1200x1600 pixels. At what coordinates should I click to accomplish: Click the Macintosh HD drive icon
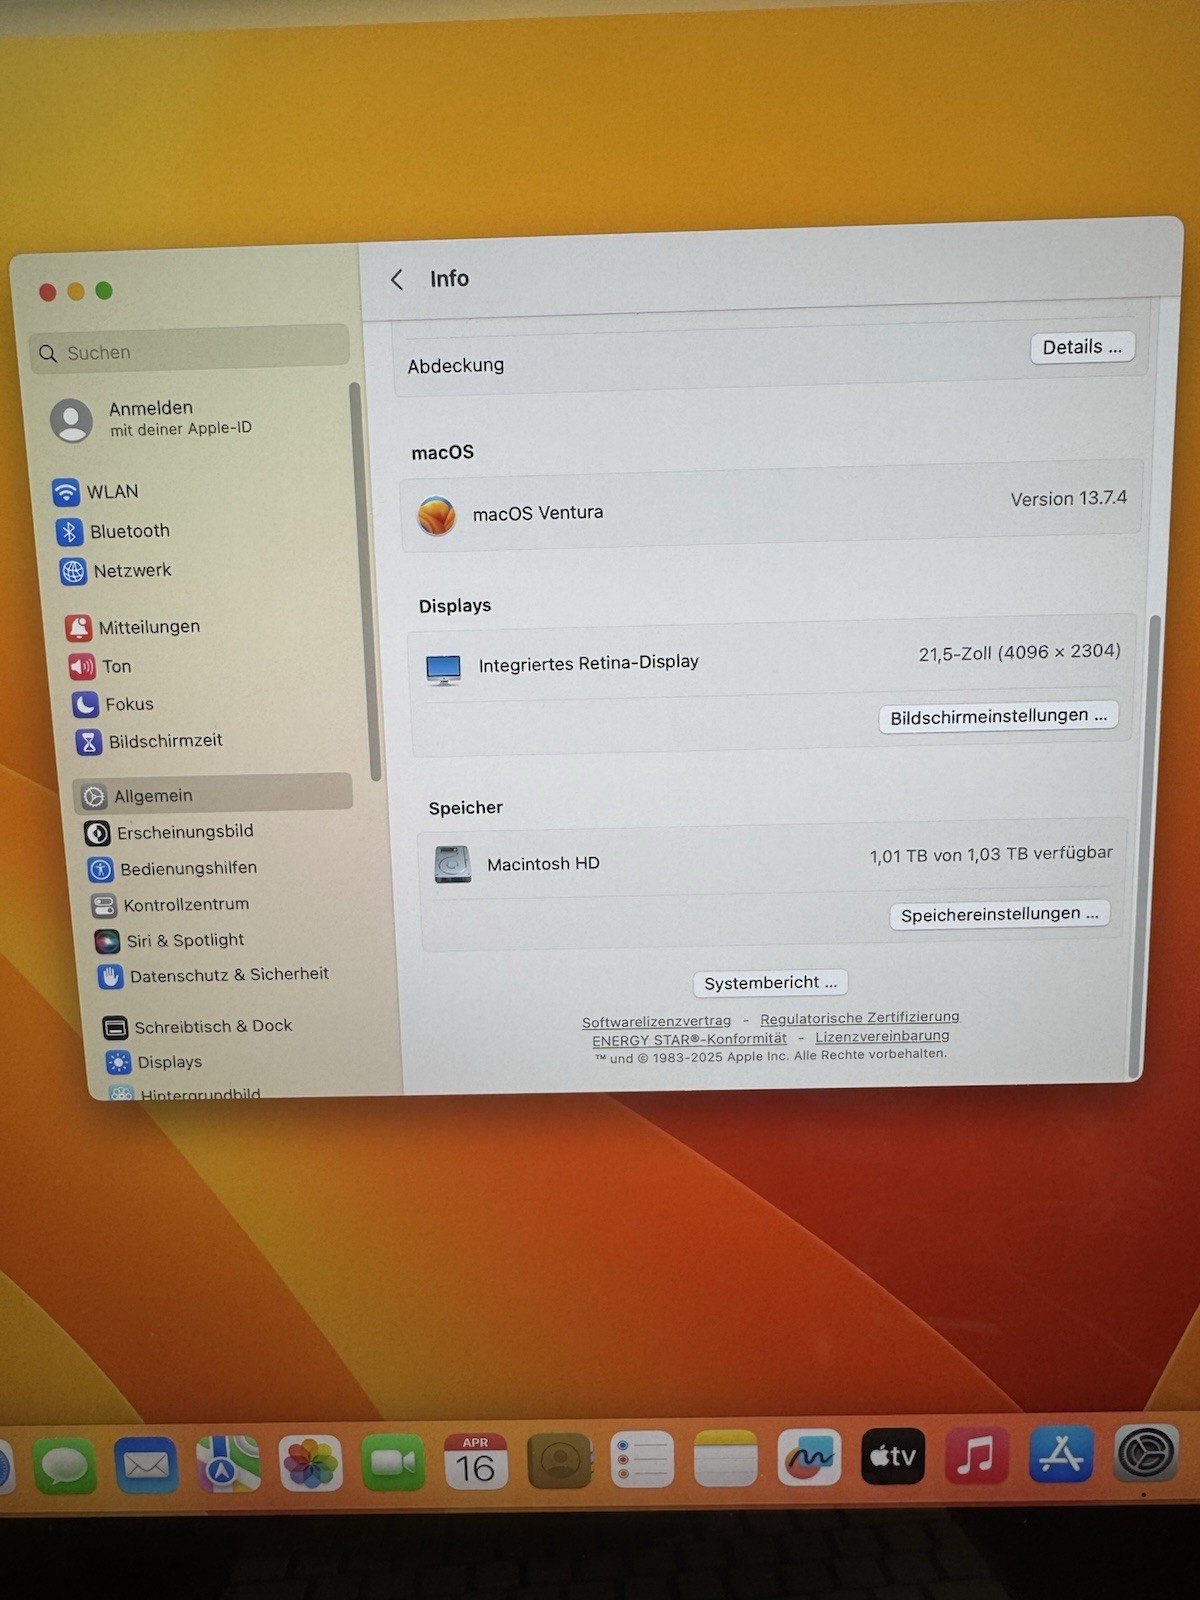(x=452, y=864)
